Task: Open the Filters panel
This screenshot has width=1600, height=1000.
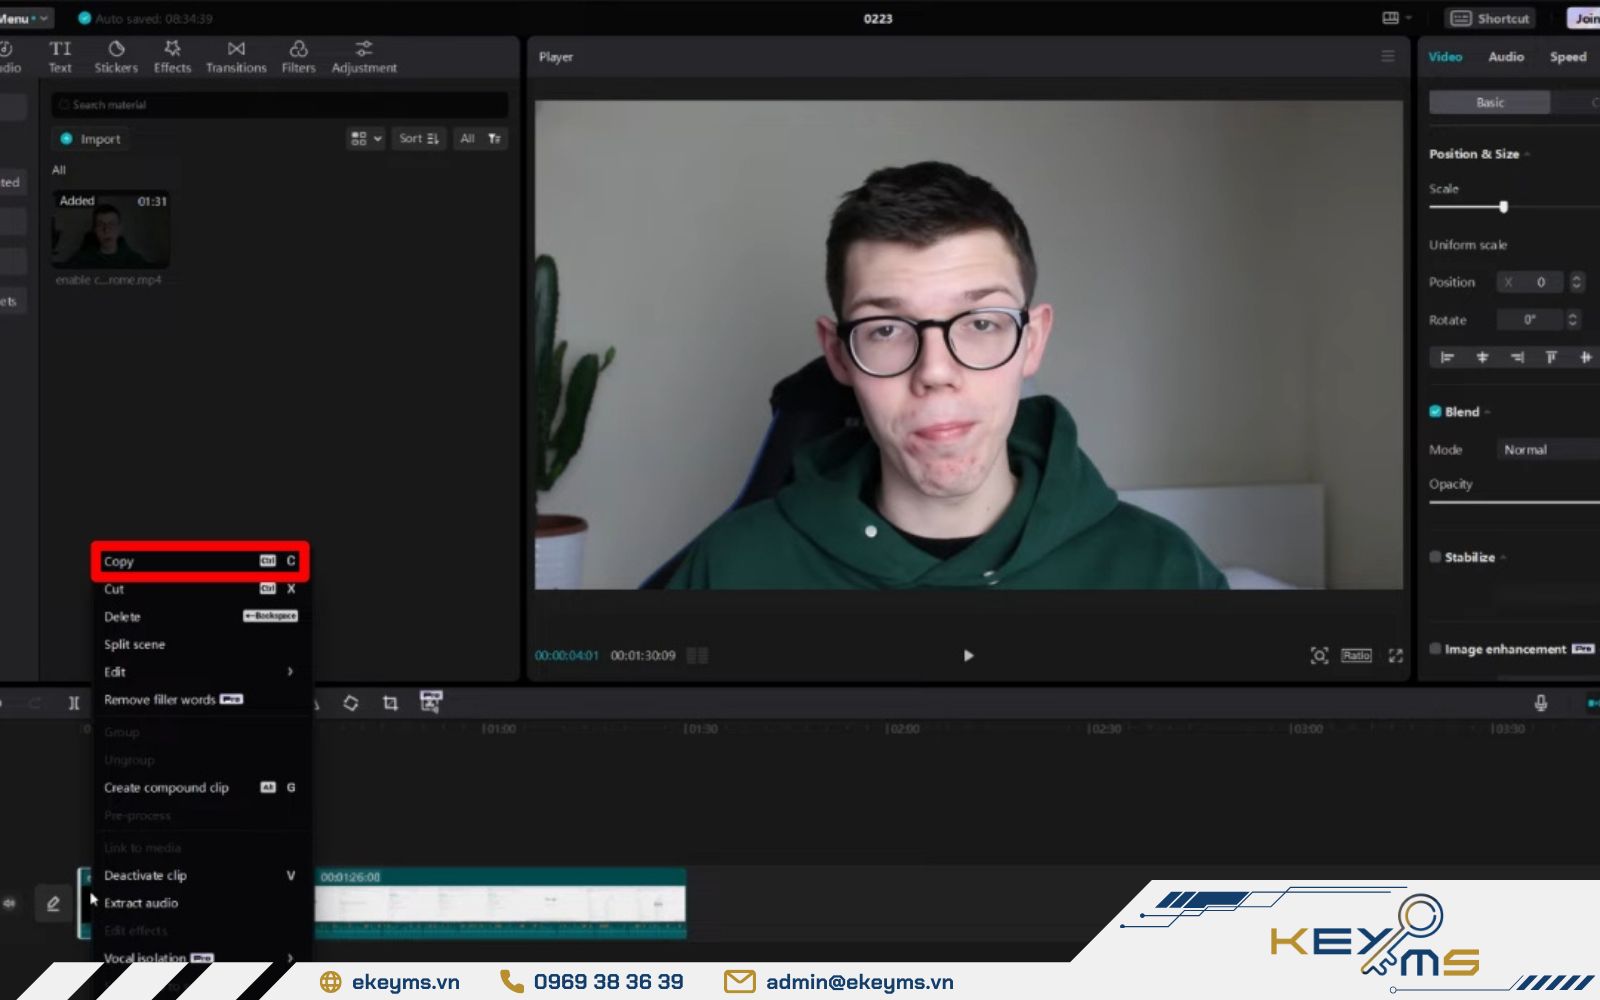Action: pos(298,57)
